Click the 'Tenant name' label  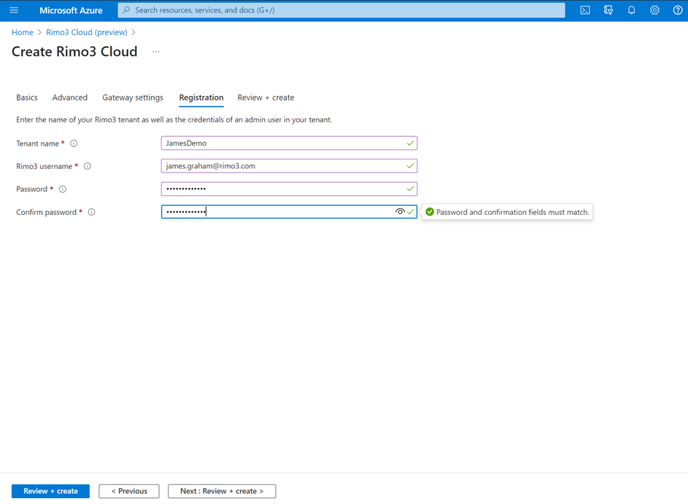tap(37, 143)
